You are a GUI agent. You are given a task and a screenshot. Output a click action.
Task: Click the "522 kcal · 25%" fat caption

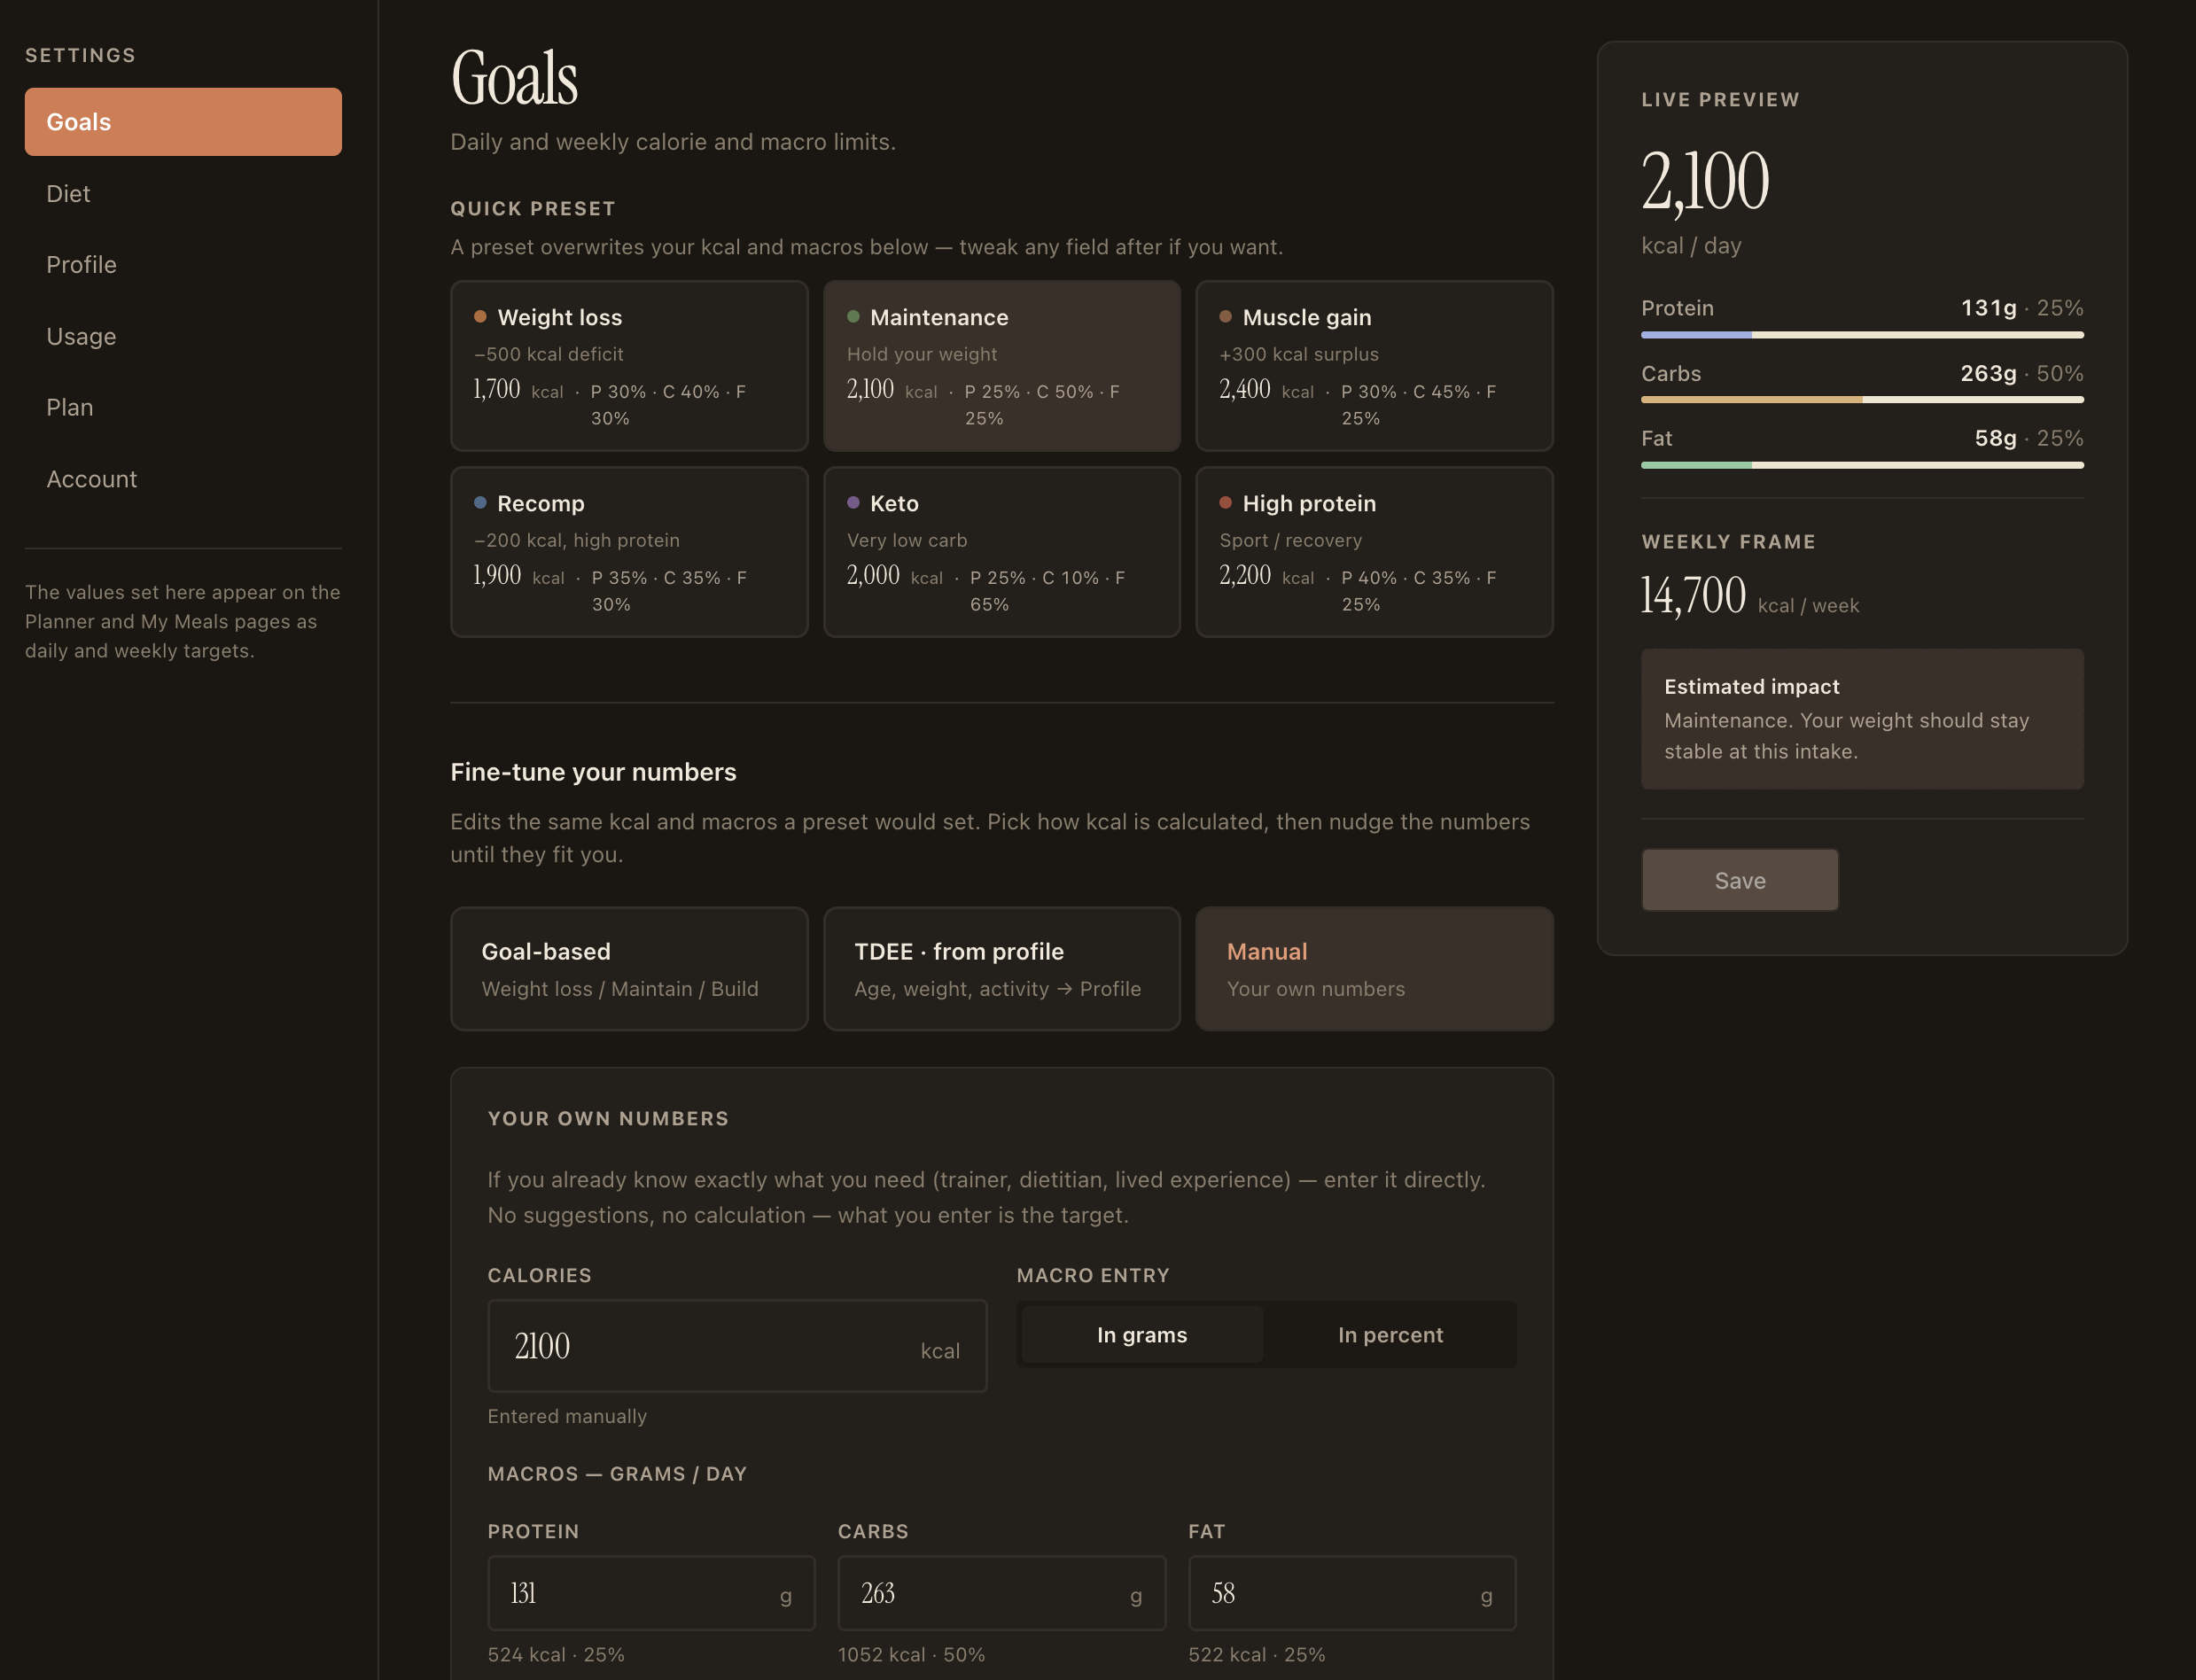click(x=1257, y=1654)
